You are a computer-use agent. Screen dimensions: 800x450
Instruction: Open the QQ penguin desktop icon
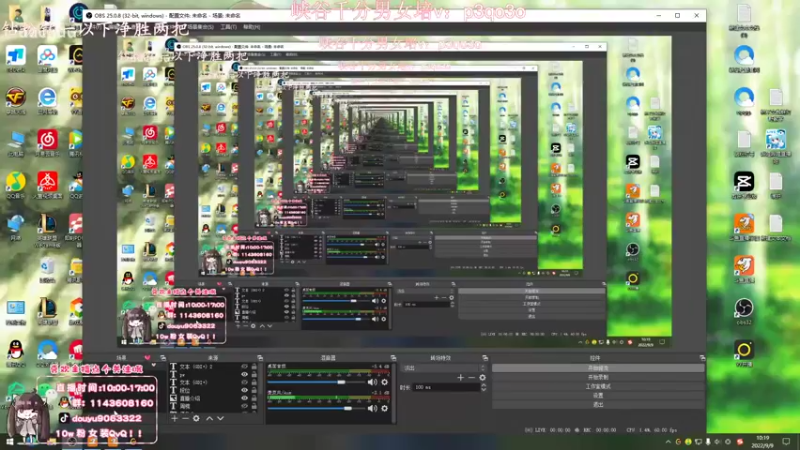coord(16,353)
